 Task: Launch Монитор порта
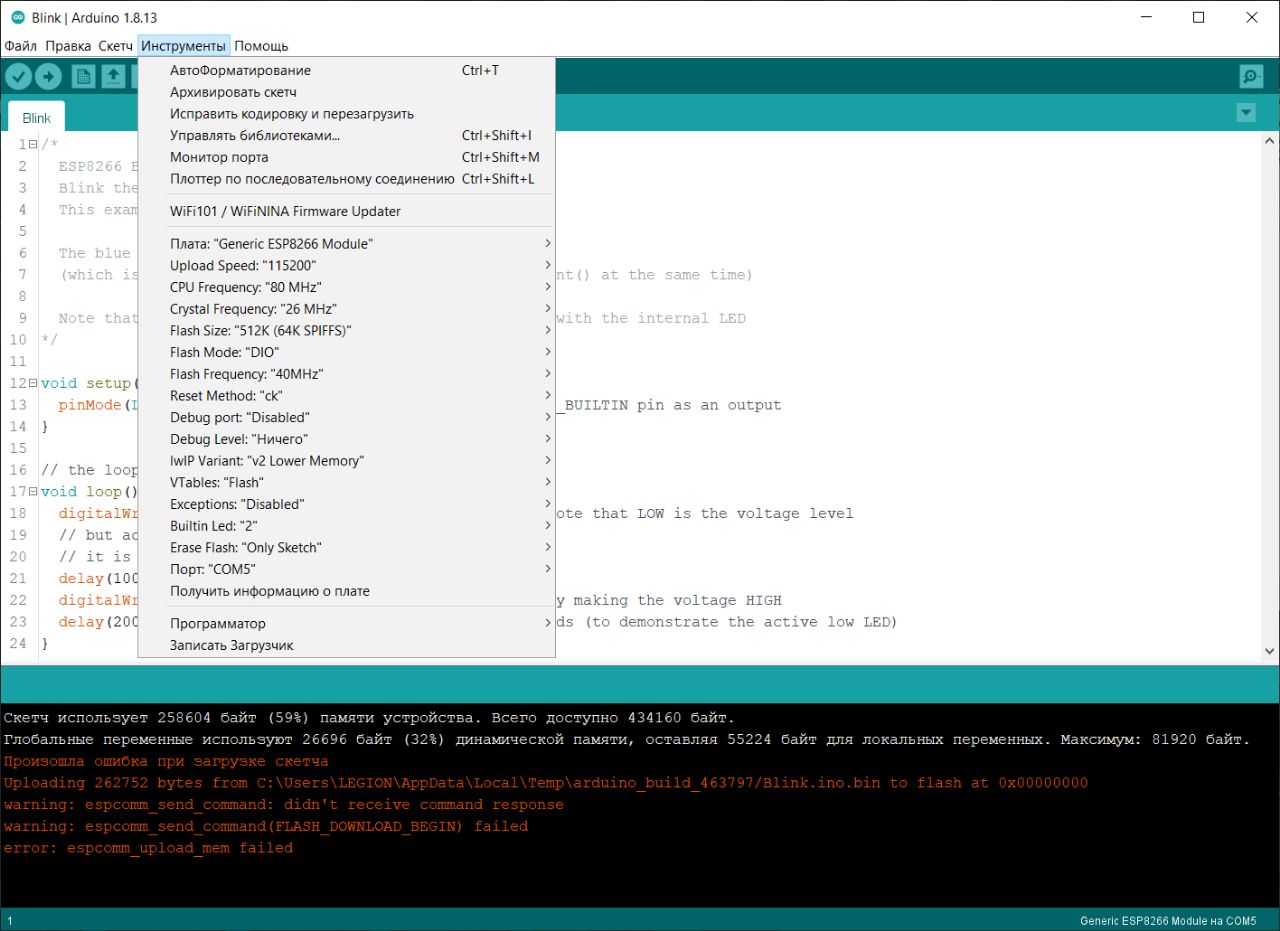point(346,157)
